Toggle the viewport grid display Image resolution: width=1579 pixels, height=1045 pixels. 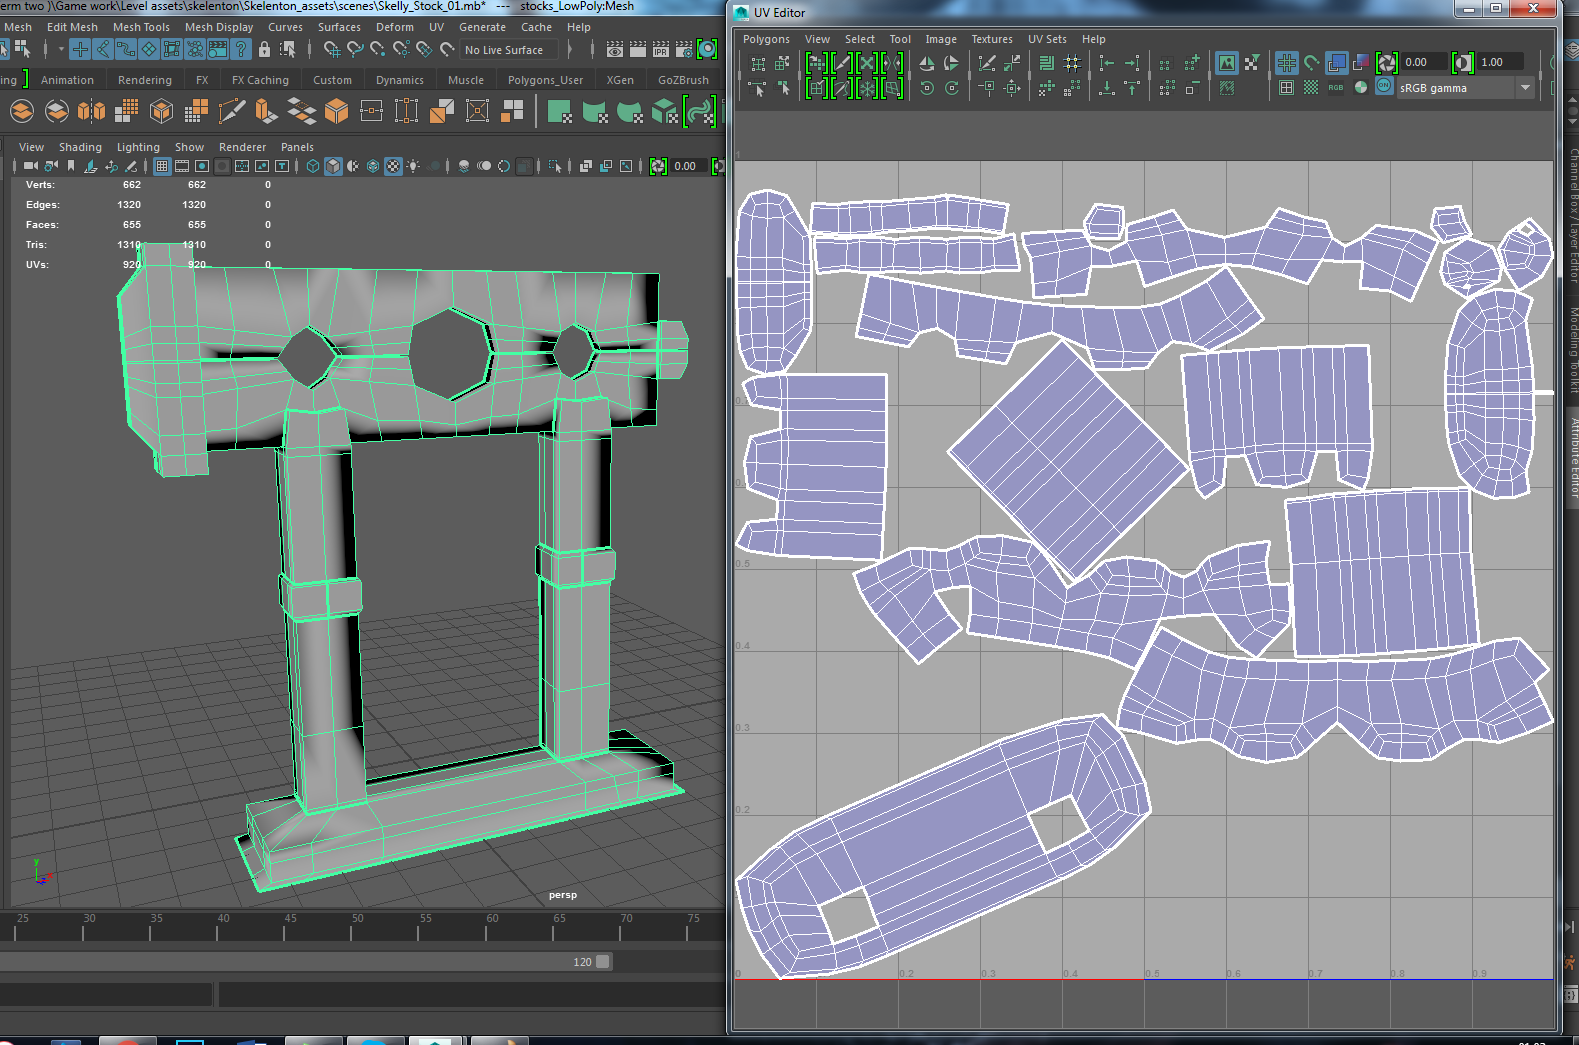(x=162, y=166)
